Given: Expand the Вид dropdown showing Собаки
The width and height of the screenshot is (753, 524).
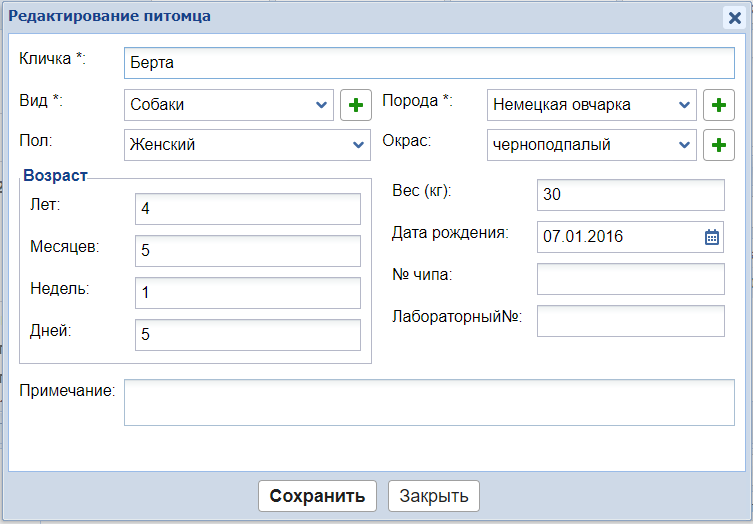Looking at the screenshot, I should point(229,105).
